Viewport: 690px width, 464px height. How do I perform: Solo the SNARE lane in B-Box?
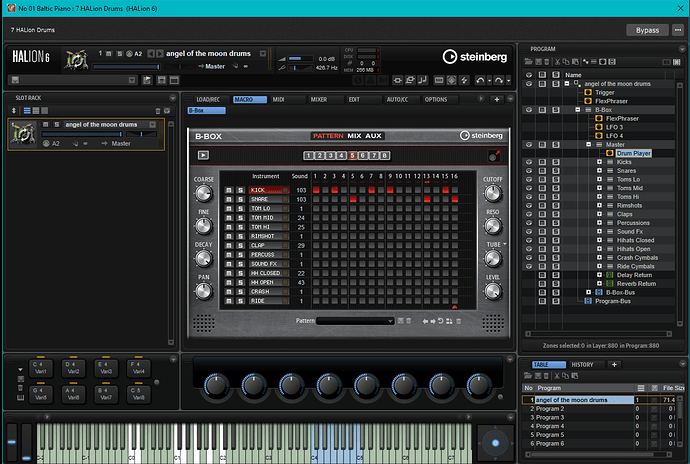coord(240,199)
